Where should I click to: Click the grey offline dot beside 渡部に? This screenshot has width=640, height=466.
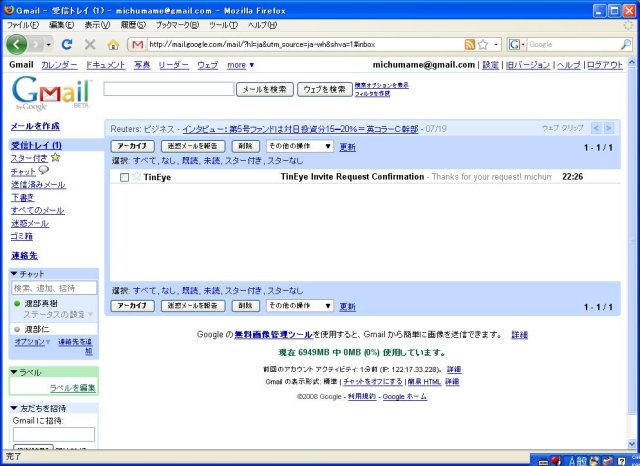click(x=17, y=329)
